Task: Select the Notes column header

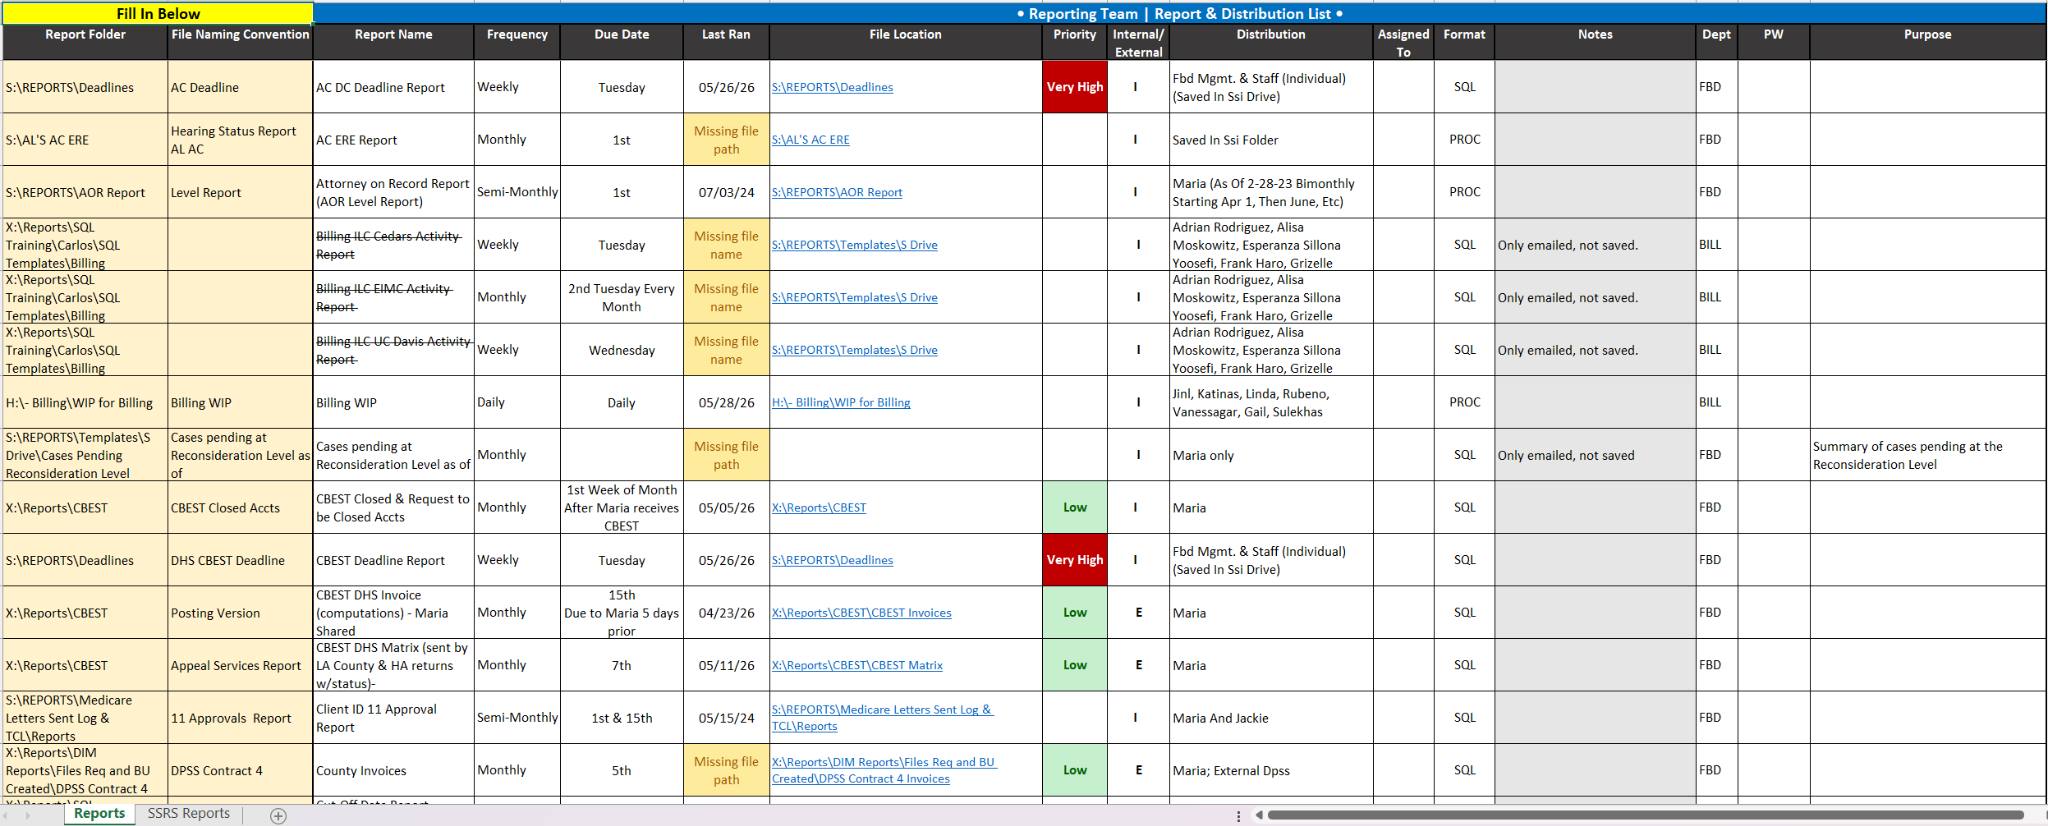Action: coord(1595,42)
